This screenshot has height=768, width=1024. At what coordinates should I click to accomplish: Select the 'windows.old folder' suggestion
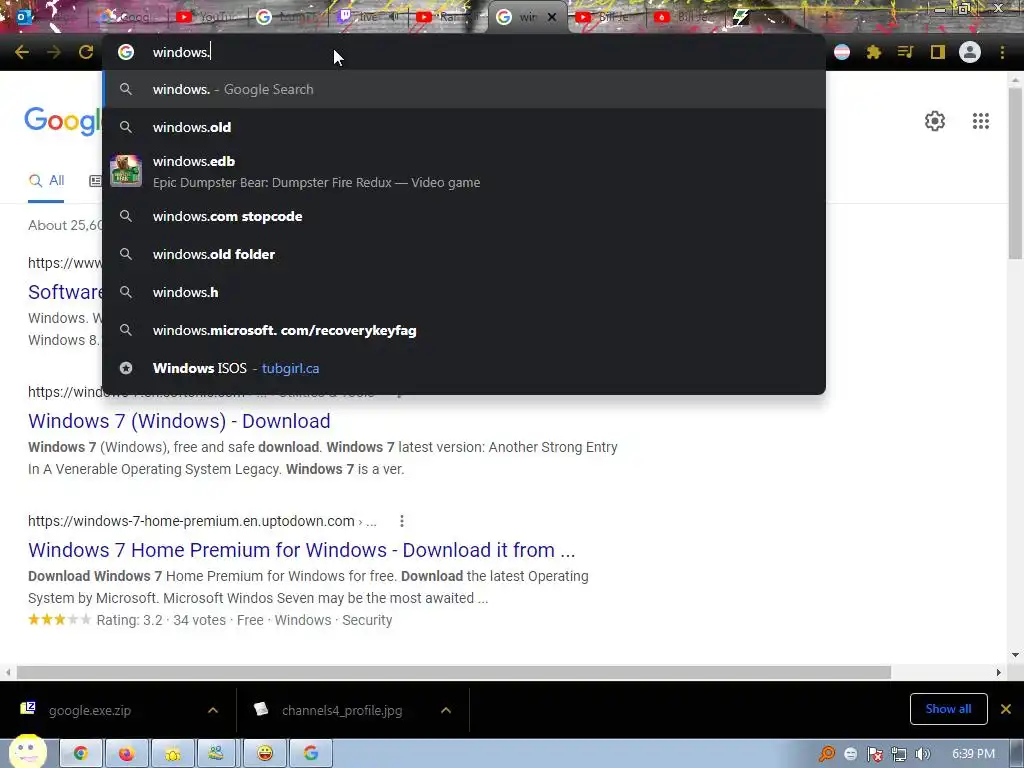[x=464, y=254]
